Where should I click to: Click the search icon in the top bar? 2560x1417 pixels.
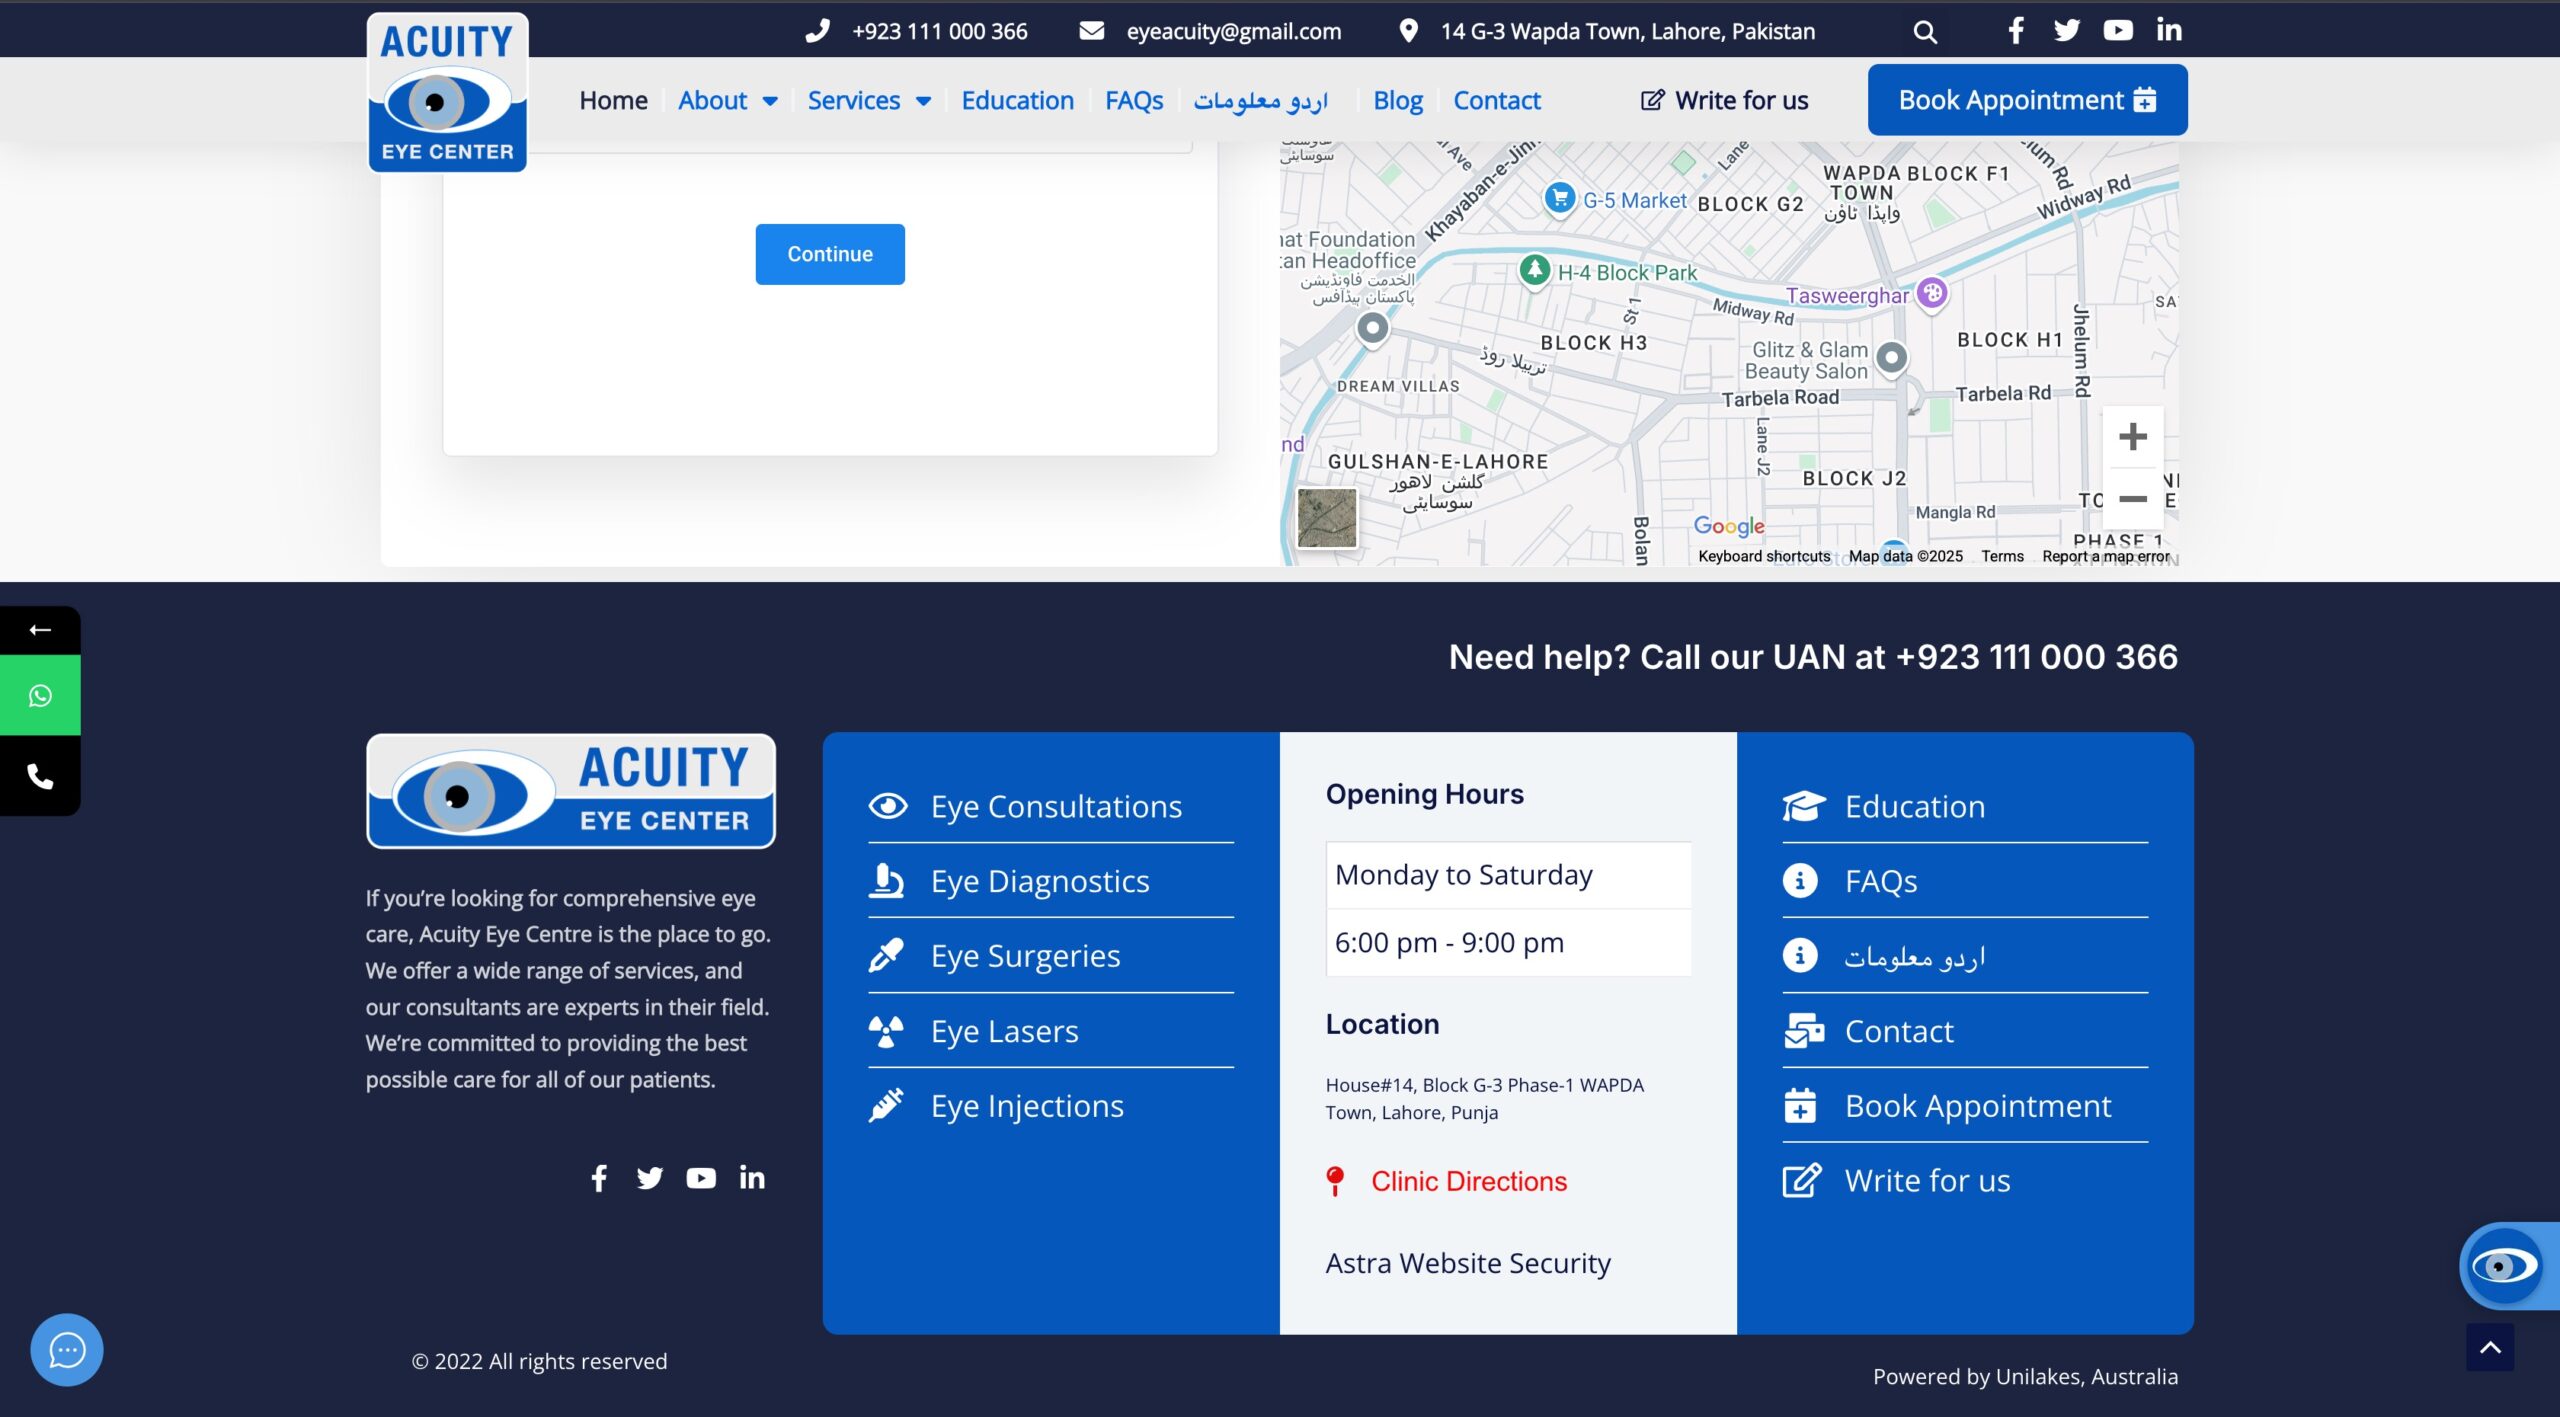[x=1925, y=30]
